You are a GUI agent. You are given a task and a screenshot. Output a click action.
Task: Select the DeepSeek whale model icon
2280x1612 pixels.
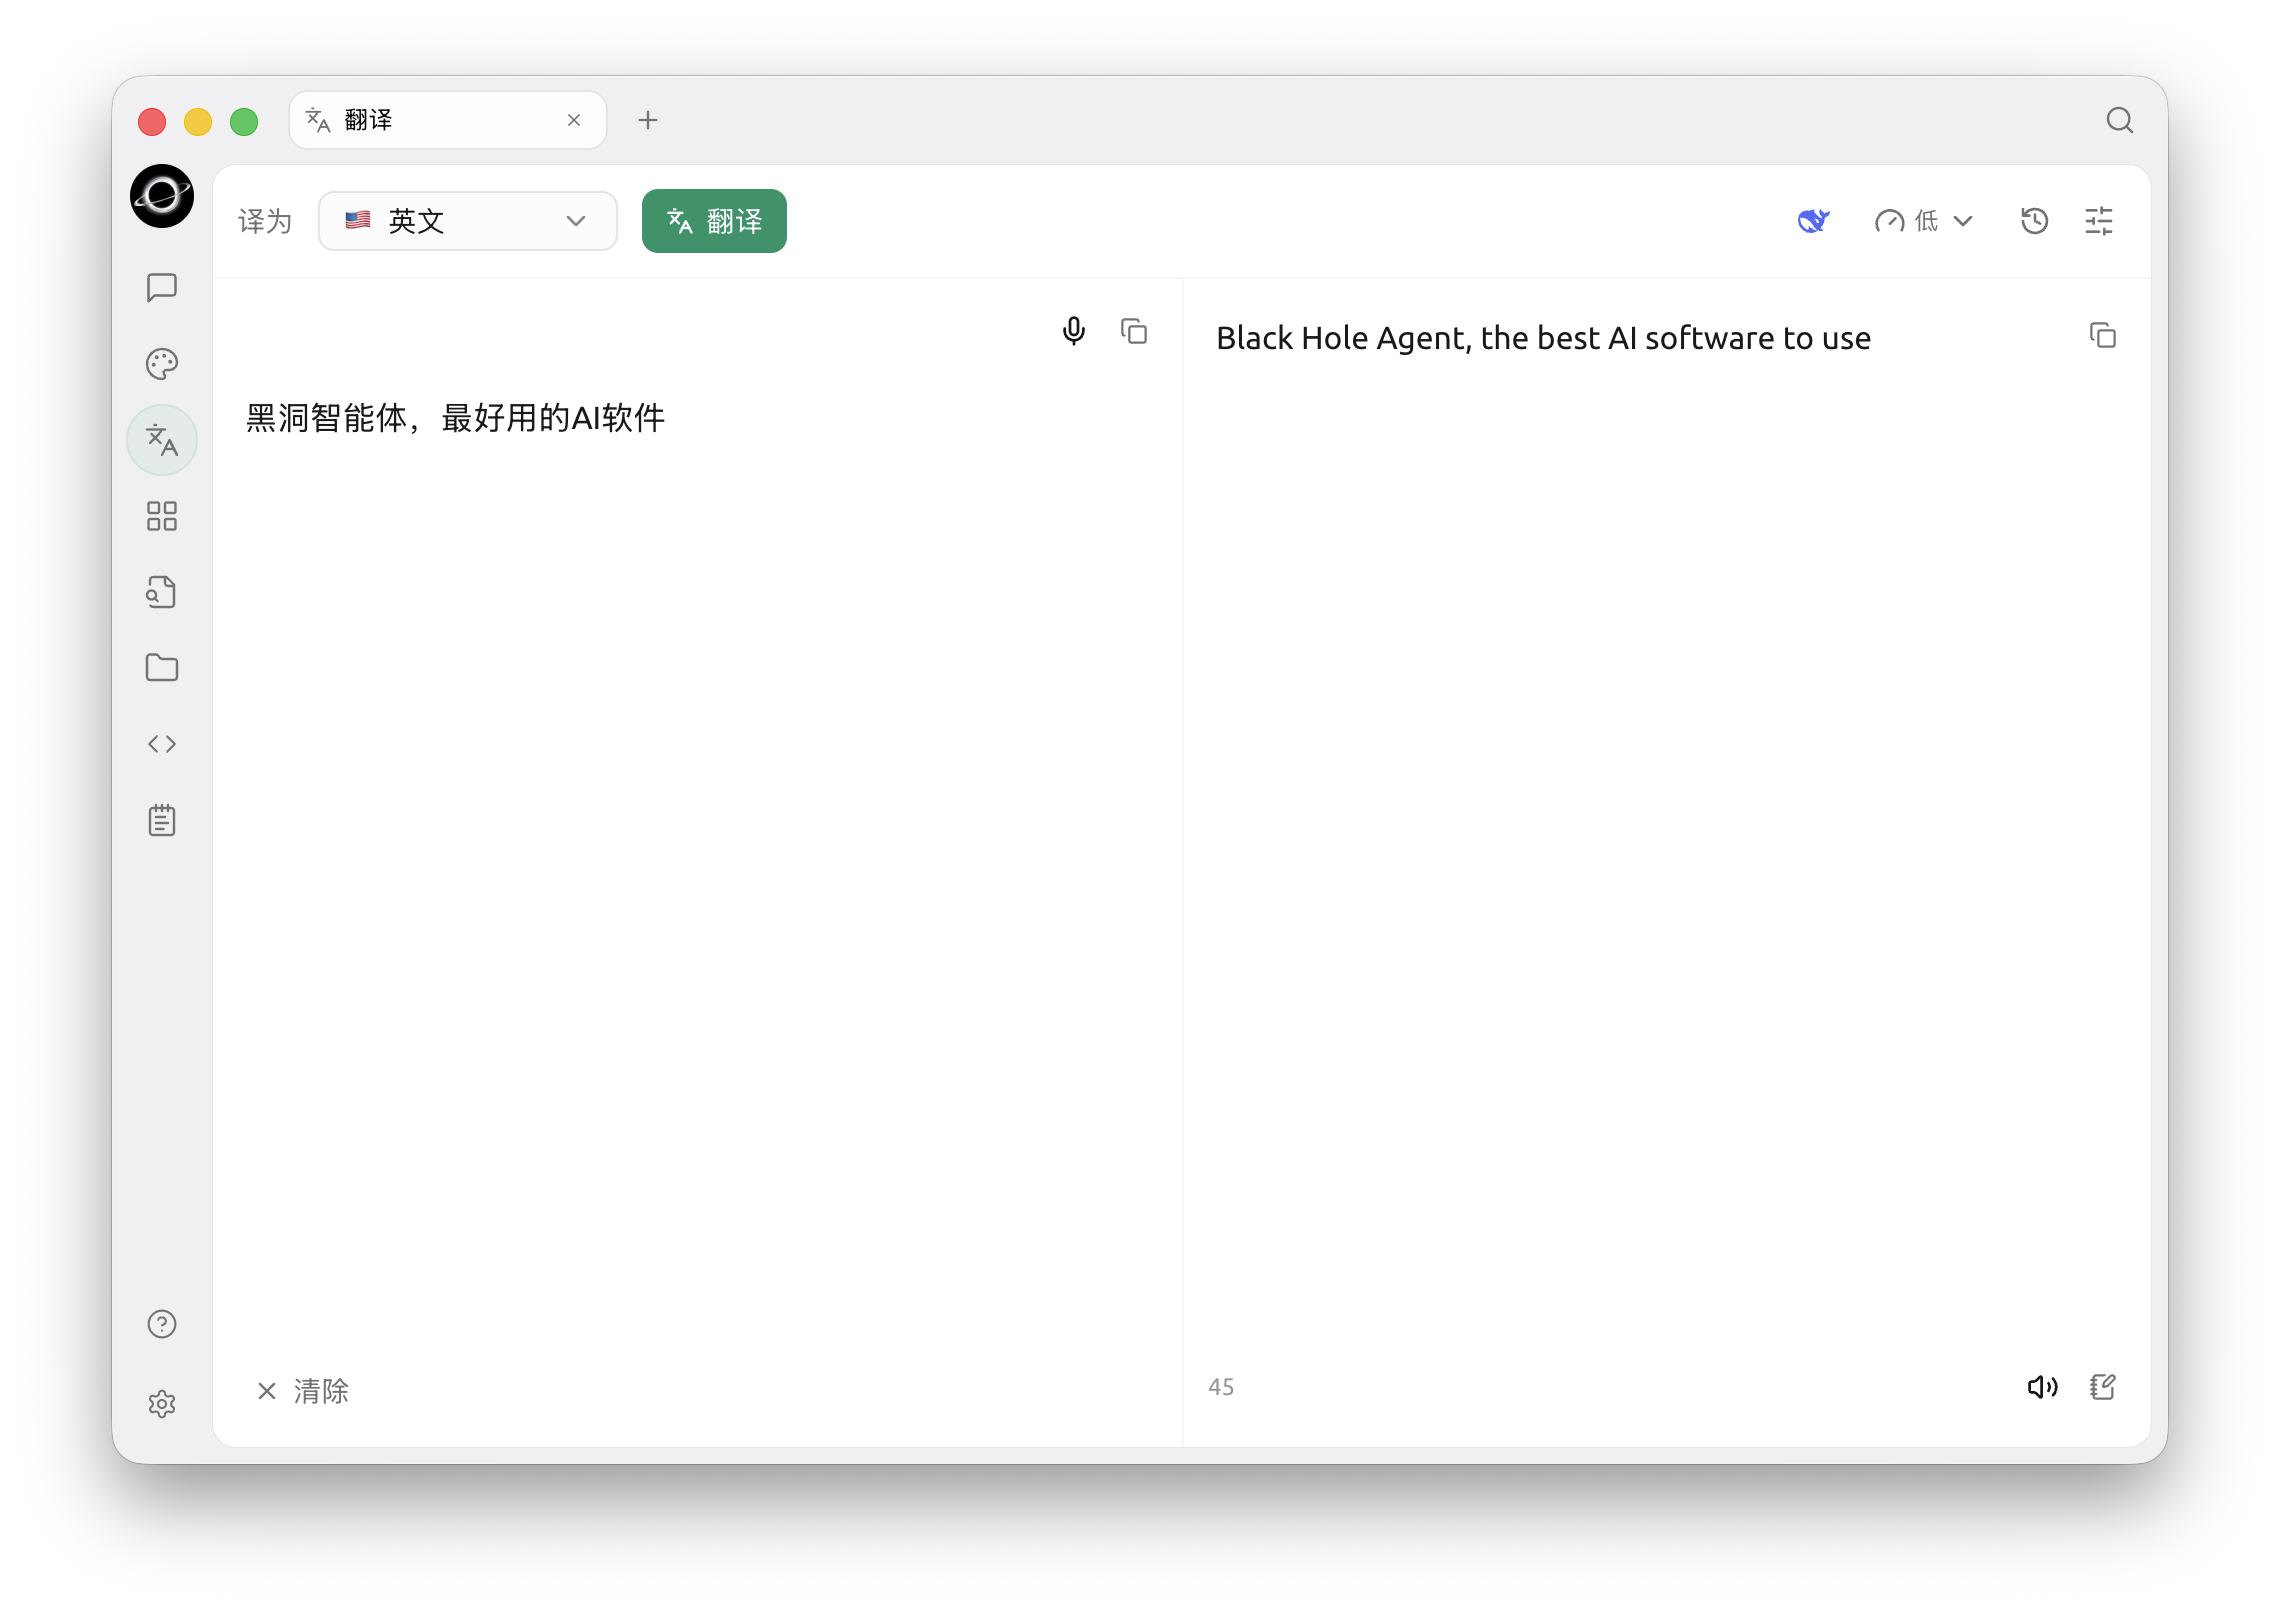[1814, 221]
